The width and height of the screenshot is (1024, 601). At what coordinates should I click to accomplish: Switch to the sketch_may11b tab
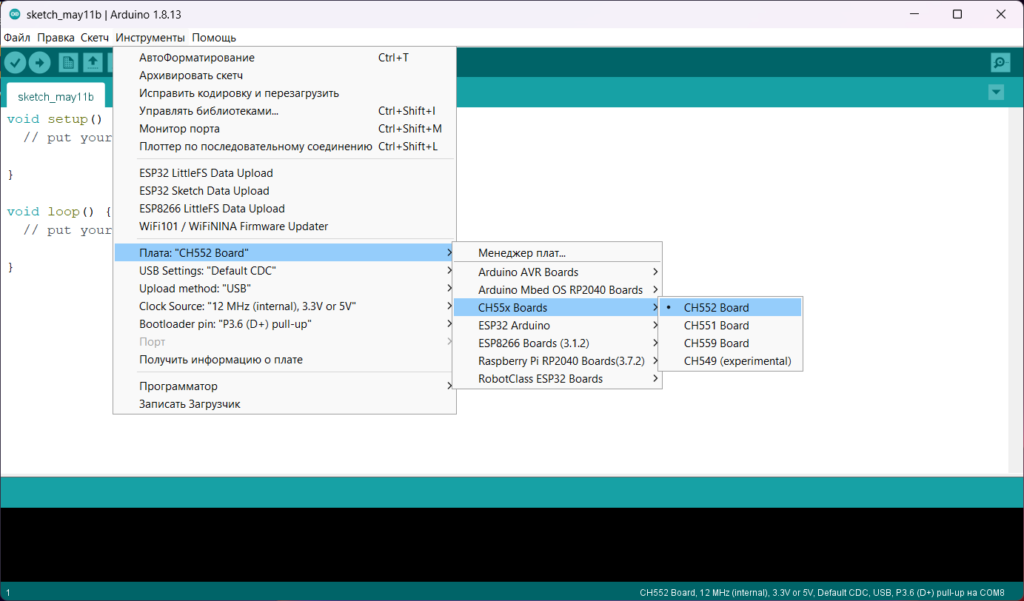(56, 97)
